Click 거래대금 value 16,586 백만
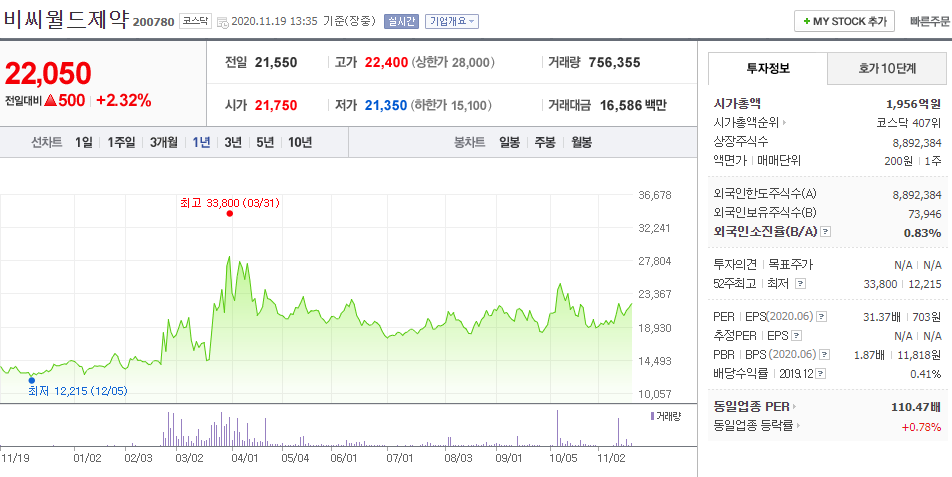Screen dimensions: 952x477 (x=633, y=106)
